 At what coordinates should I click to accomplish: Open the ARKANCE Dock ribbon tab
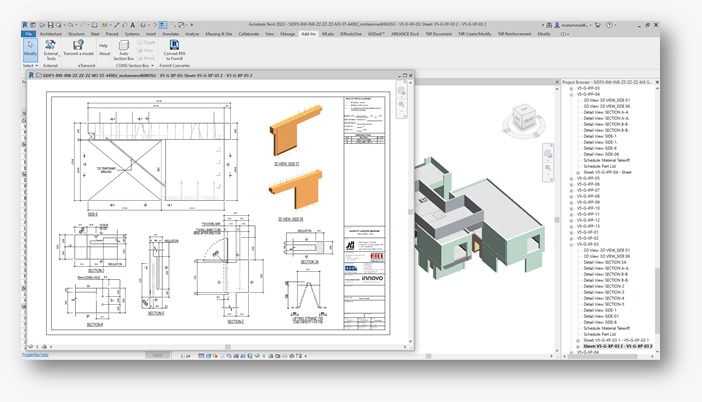coord(405,34)
